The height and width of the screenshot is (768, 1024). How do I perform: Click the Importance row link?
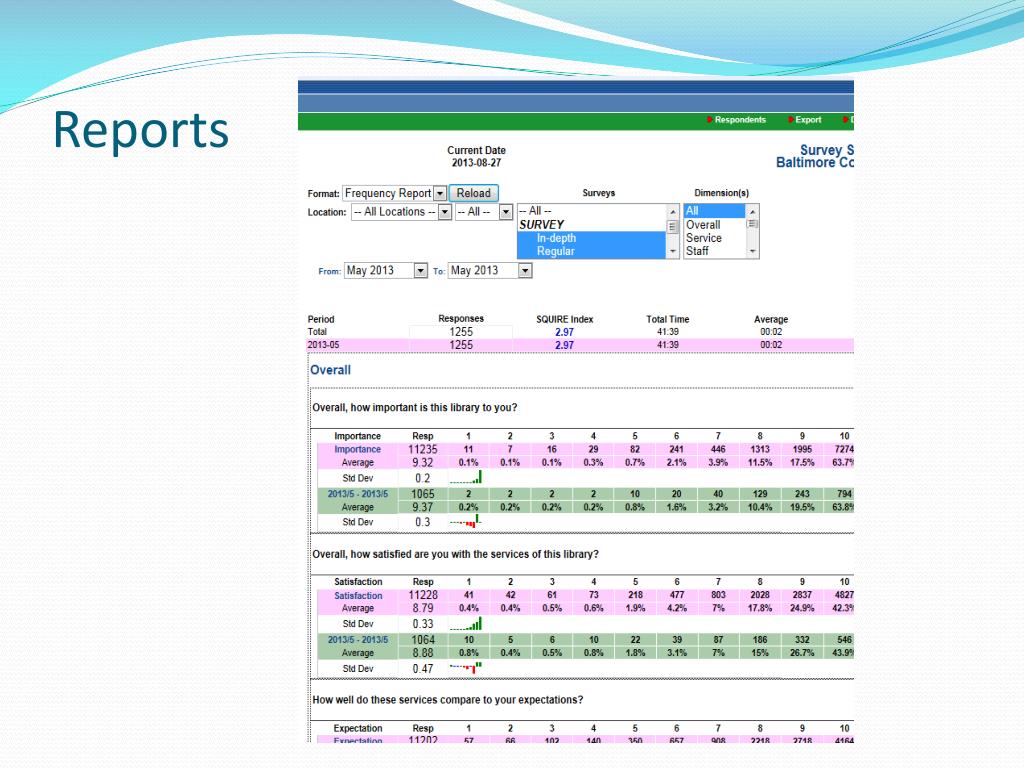pyautogui.click(x=357, y=449)
